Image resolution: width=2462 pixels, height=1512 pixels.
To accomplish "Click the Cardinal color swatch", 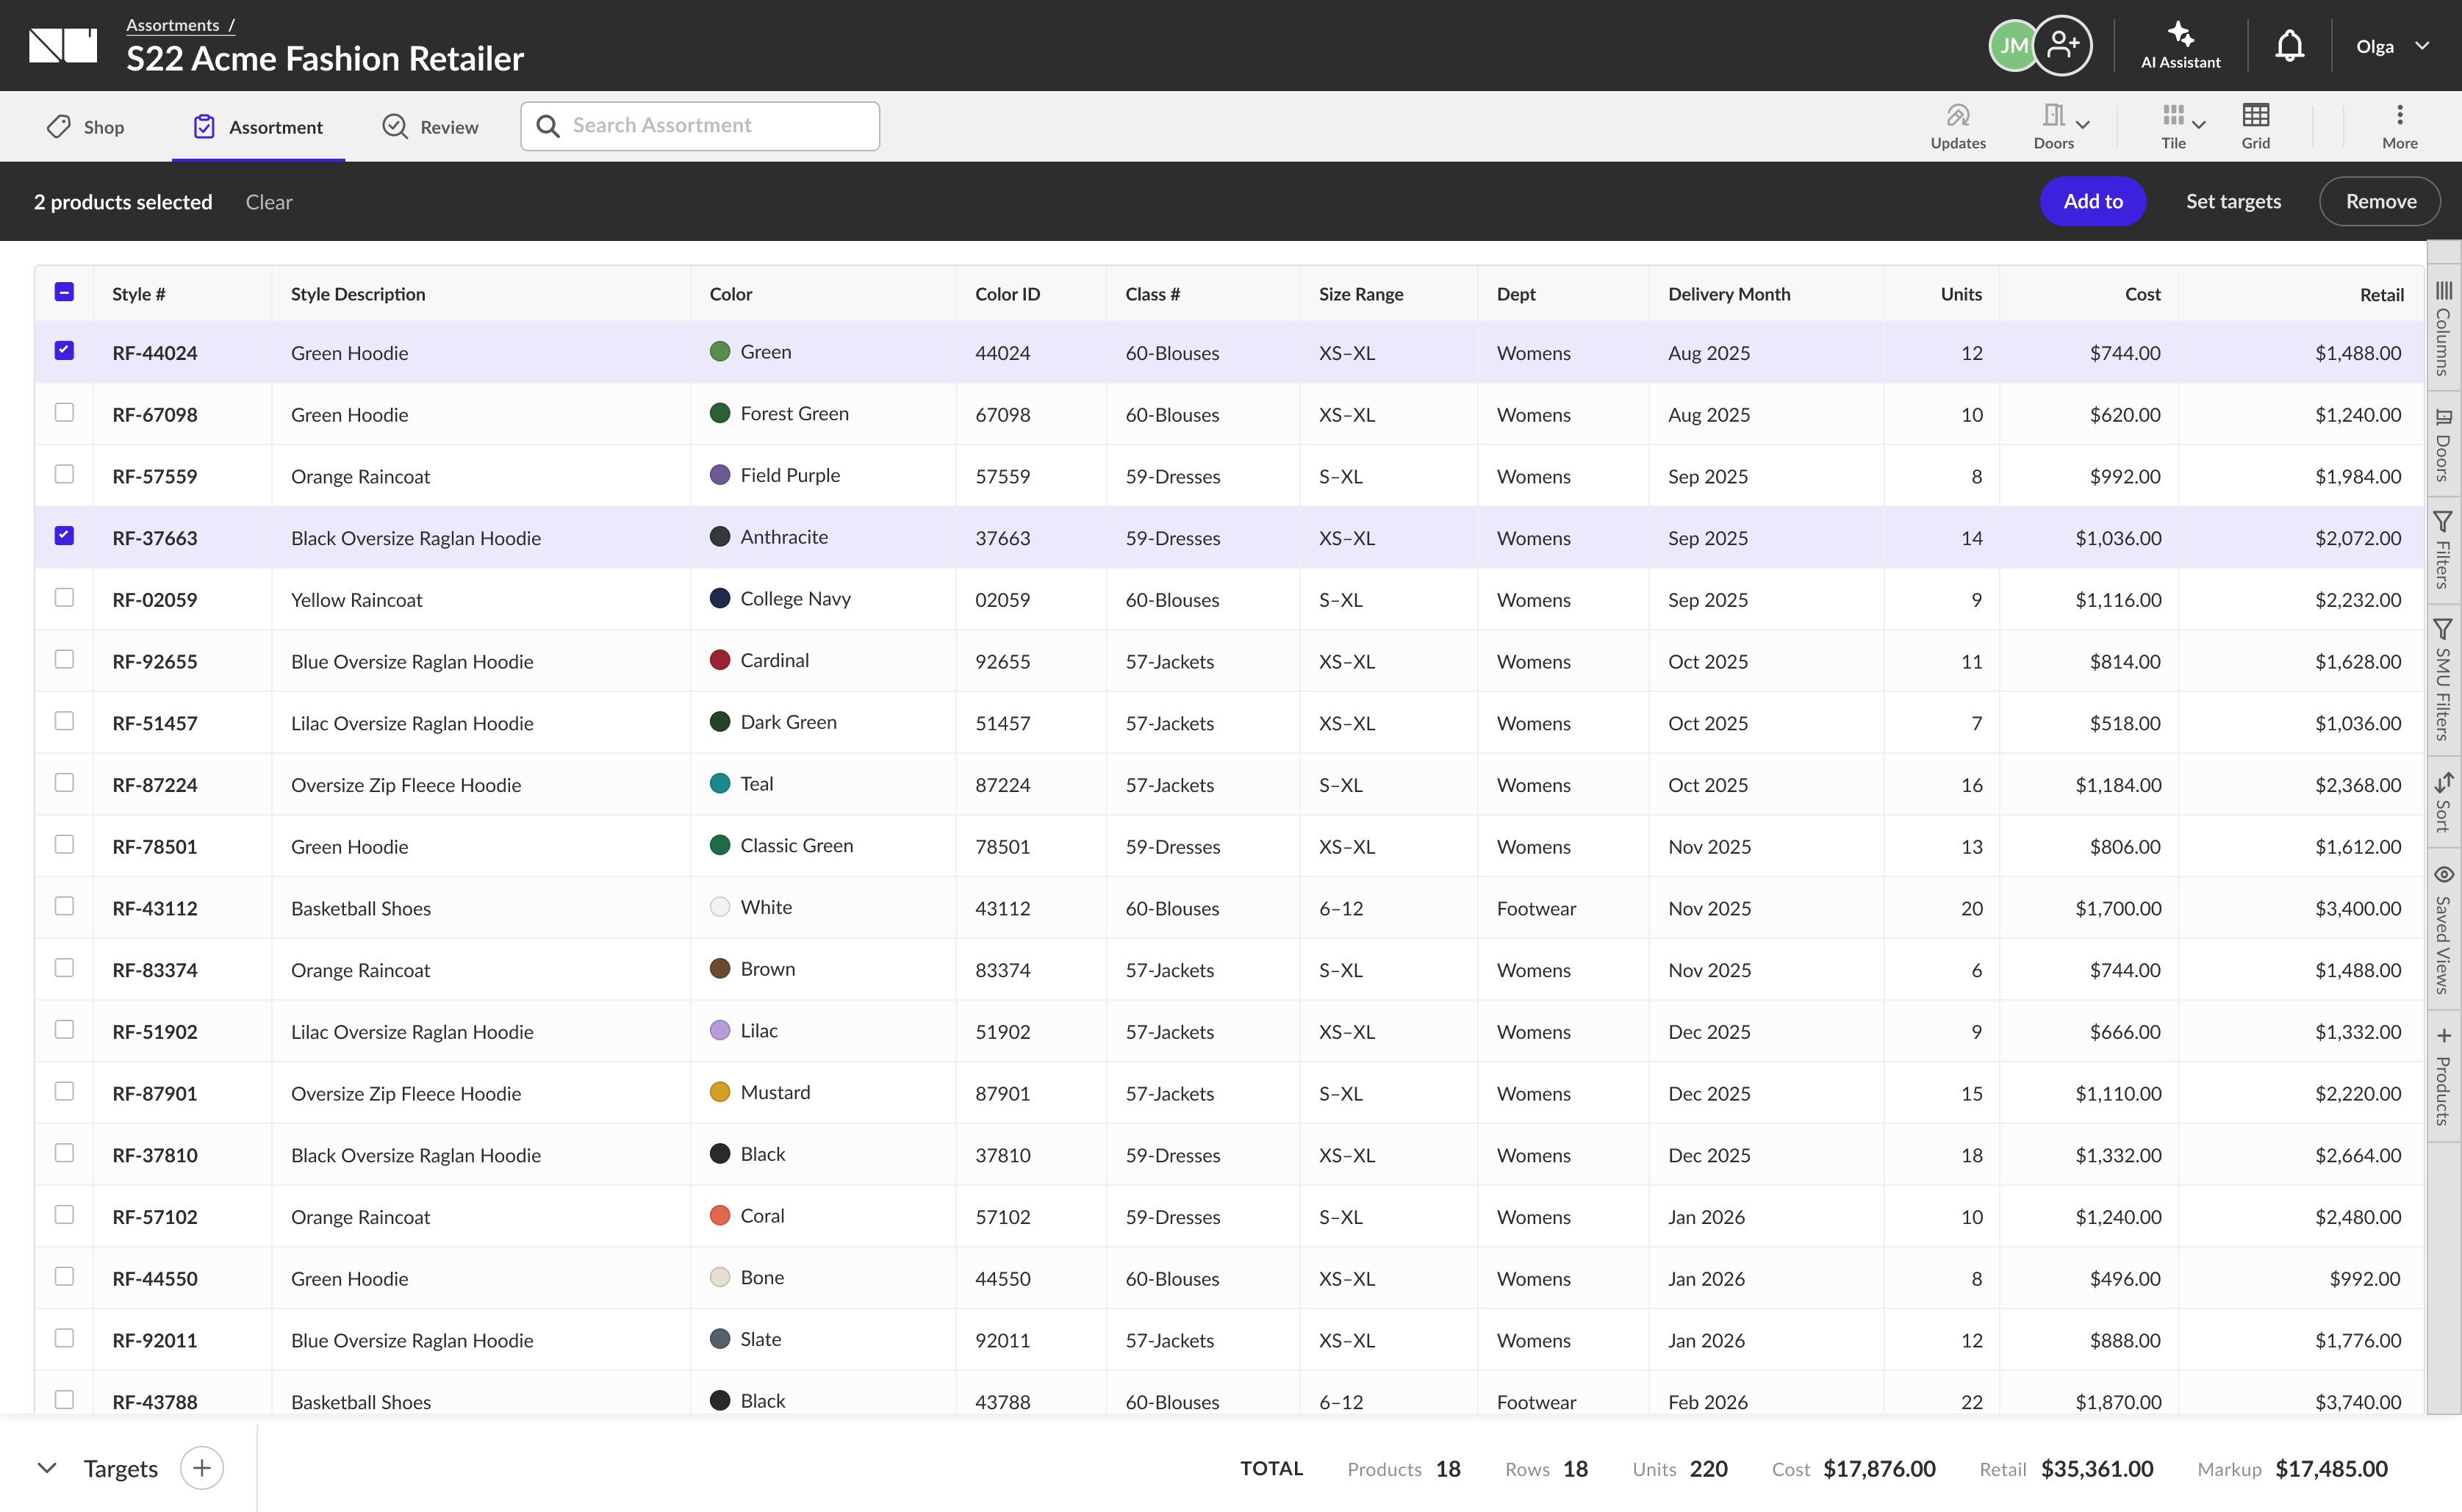I will (x=719, y=660).
